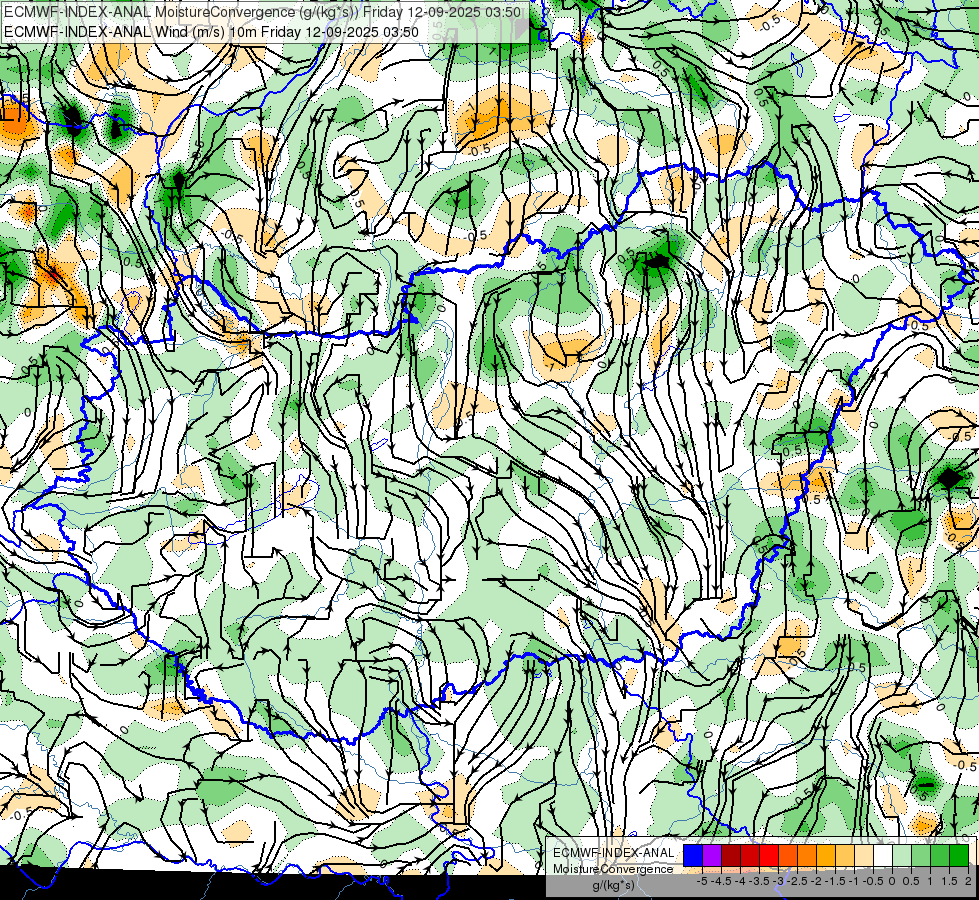Click the blue legend swatch below -5
The width and height of the screenshot is (979, 900).
coord(693,855)
